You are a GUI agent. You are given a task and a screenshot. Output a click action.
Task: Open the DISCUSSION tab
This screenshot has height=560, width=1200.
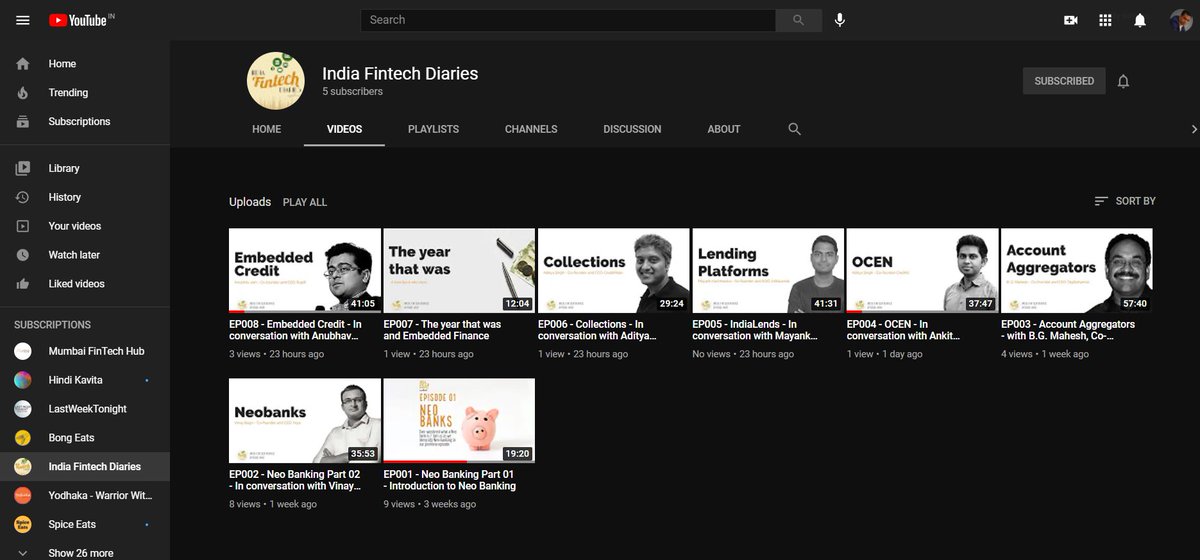tap(632, 129)
